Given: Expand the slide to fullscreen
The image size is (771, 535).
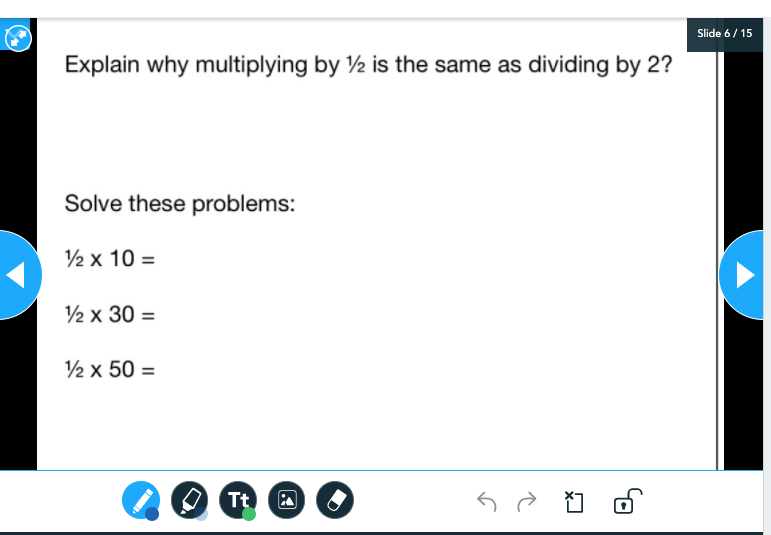Looking at the screenshot, I should (x=18, y=39).
